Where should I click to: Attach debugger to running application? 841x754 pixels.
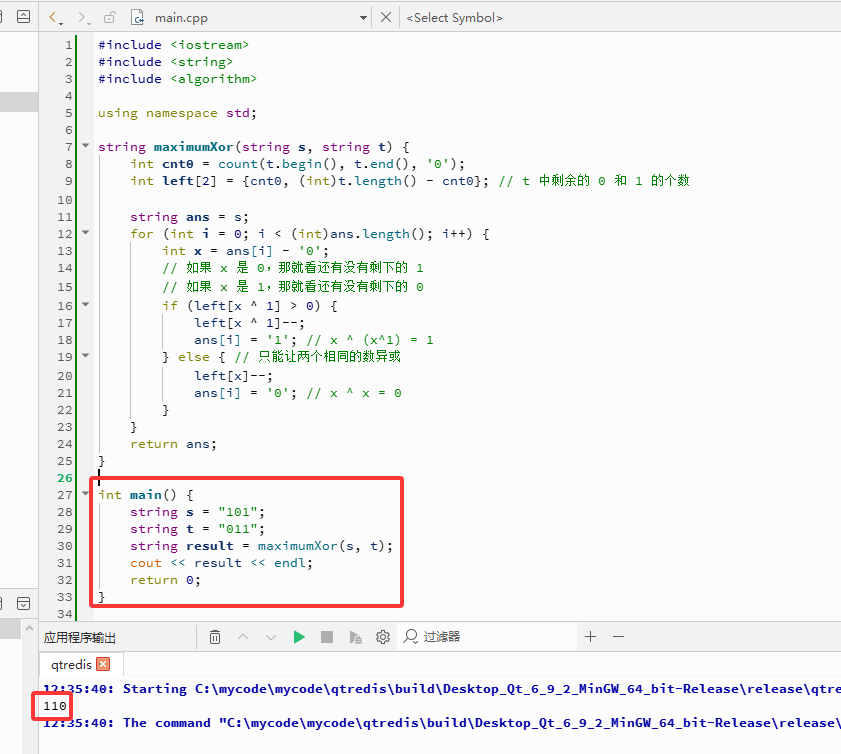(x=355, y=637)
